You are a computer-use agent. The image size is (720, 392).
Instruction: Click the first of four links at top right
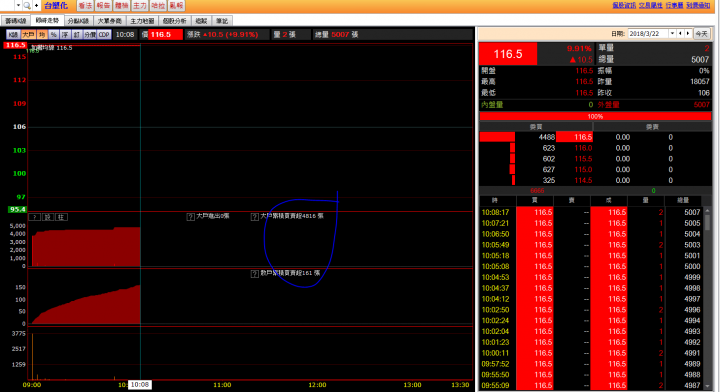click(624, 5)
